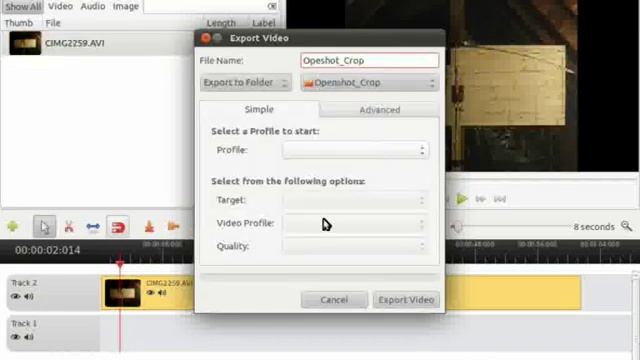Toggle Track 2 visibility eye icon
Viewport: 640px width, 360px height.
tap(16, 296)
